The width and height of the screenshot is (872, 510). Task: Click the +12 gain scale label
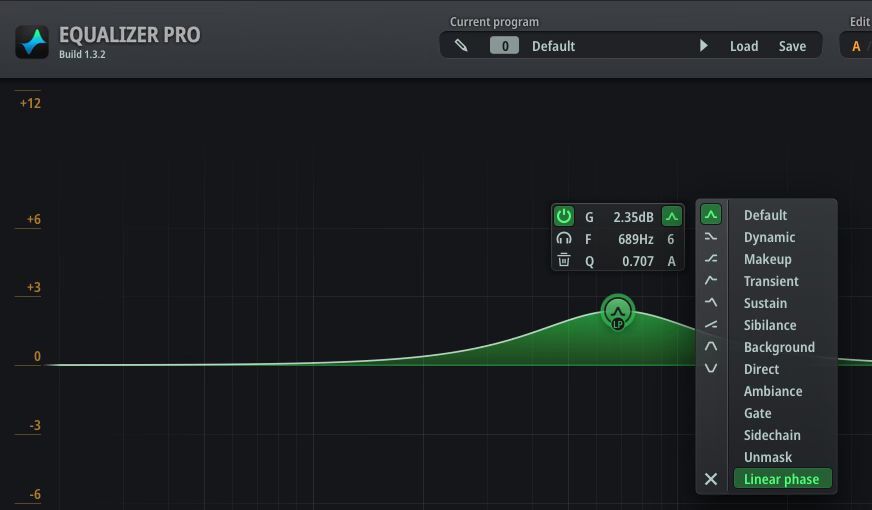(30, 103)
